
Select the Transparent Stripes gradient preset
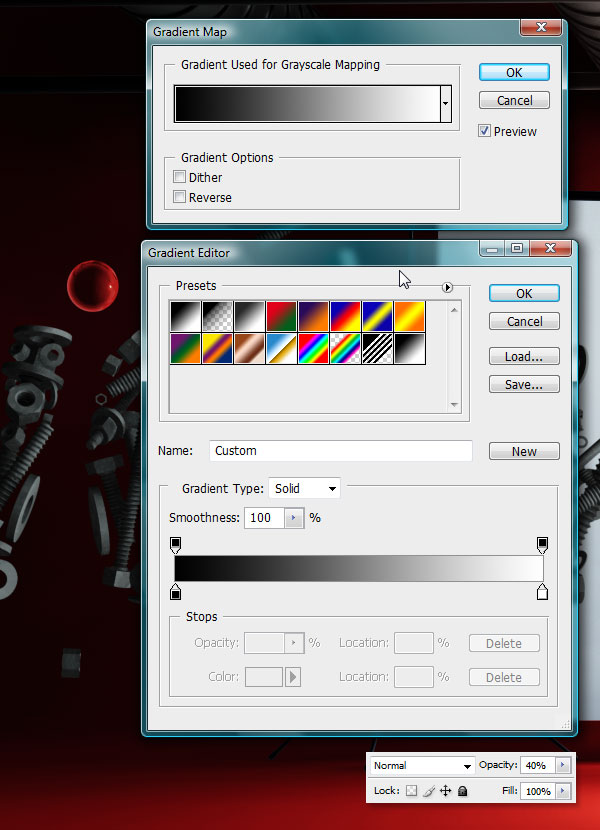pyautogui.click(x=378, y=349)
